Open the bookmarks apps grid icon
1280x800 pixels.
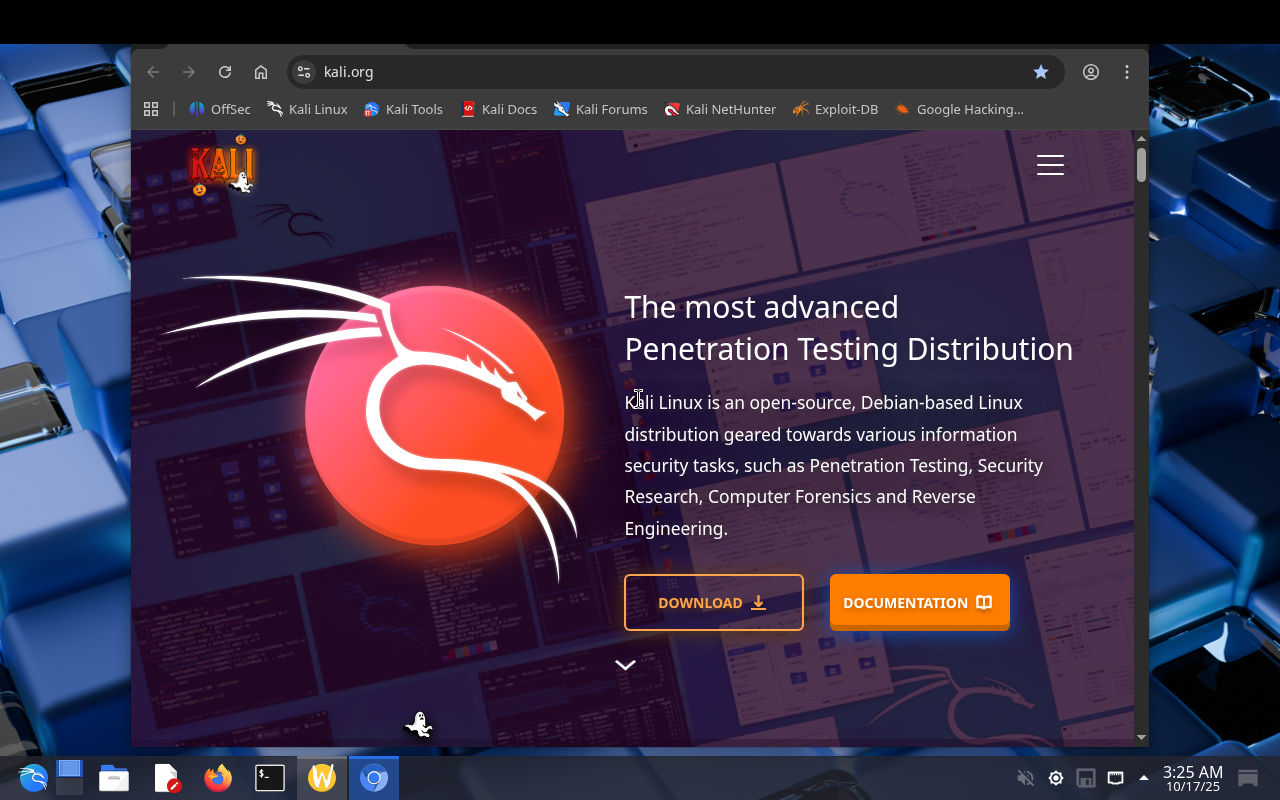[151, 109]
